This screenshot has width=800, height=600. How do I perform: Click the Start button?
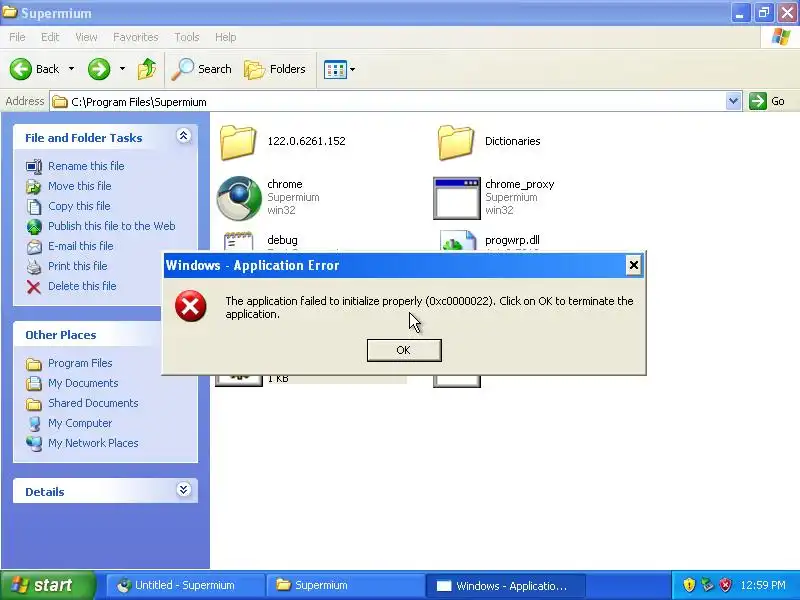[47, 585]
